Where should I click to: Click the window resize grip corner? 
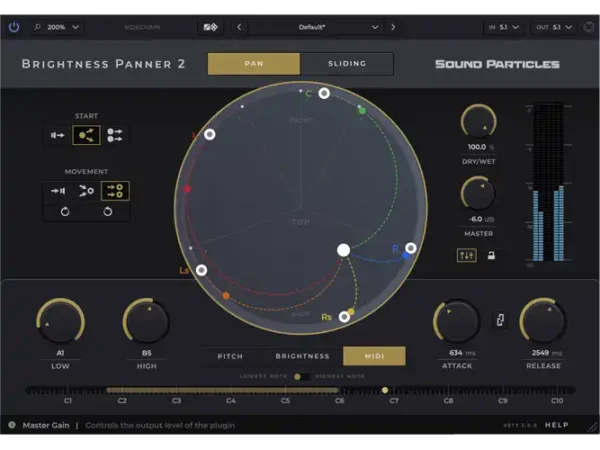pos(593,427)
